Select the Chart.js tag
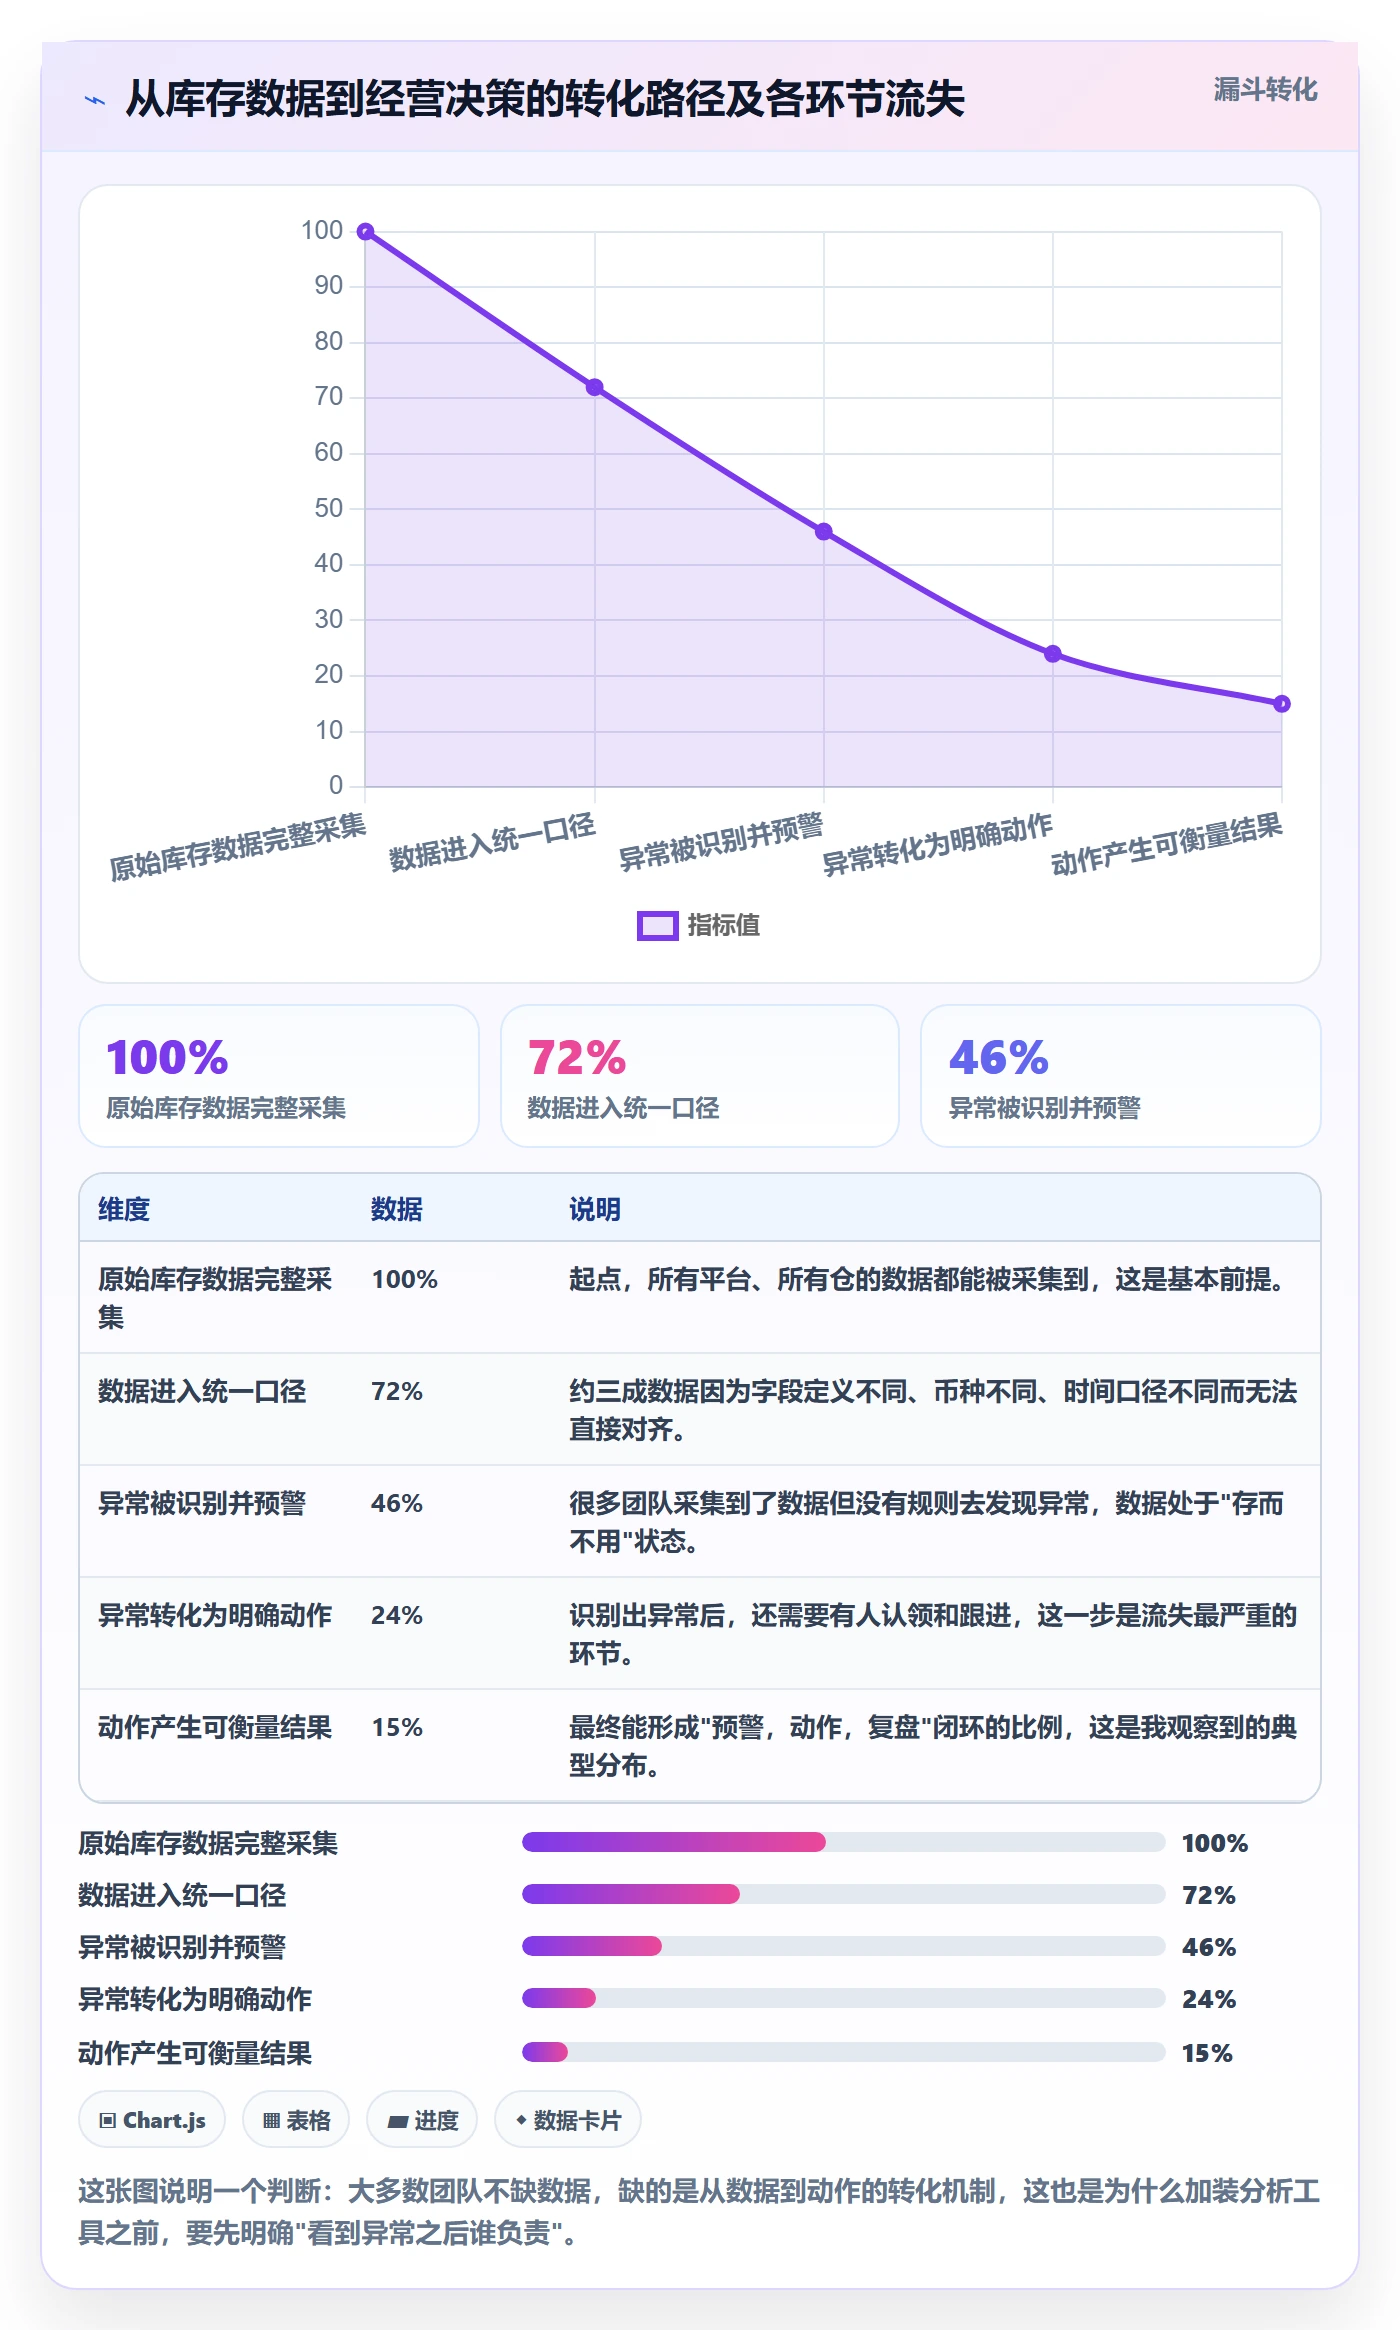This screenshot has width=1400, height=2330. pos(152,2119)
